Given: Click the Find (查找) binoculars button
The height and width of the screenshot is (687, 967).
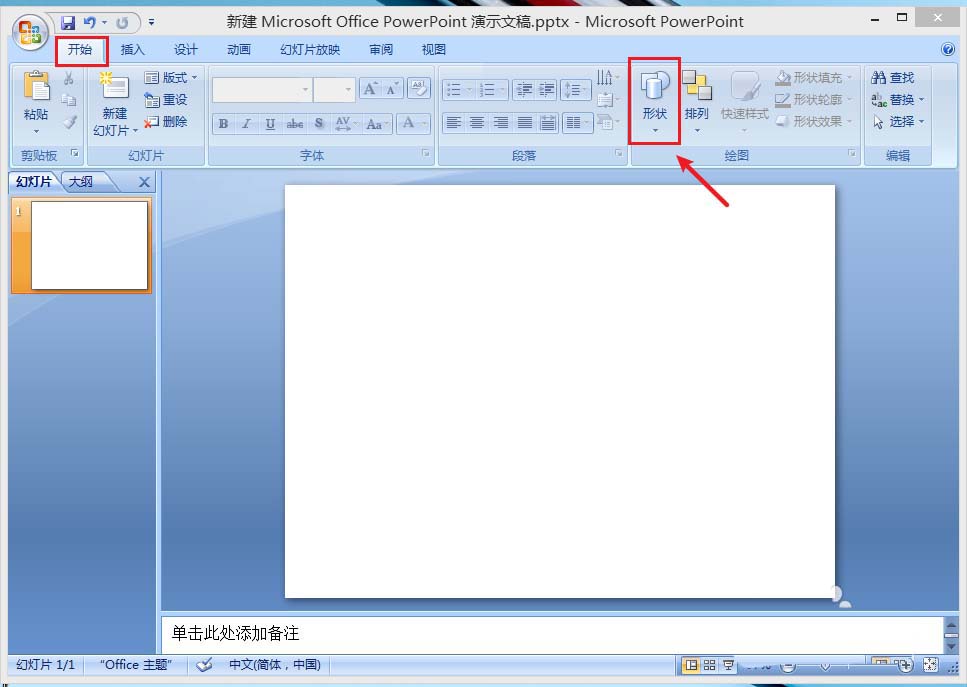Looking at the screenshot, I should point(892,78).
